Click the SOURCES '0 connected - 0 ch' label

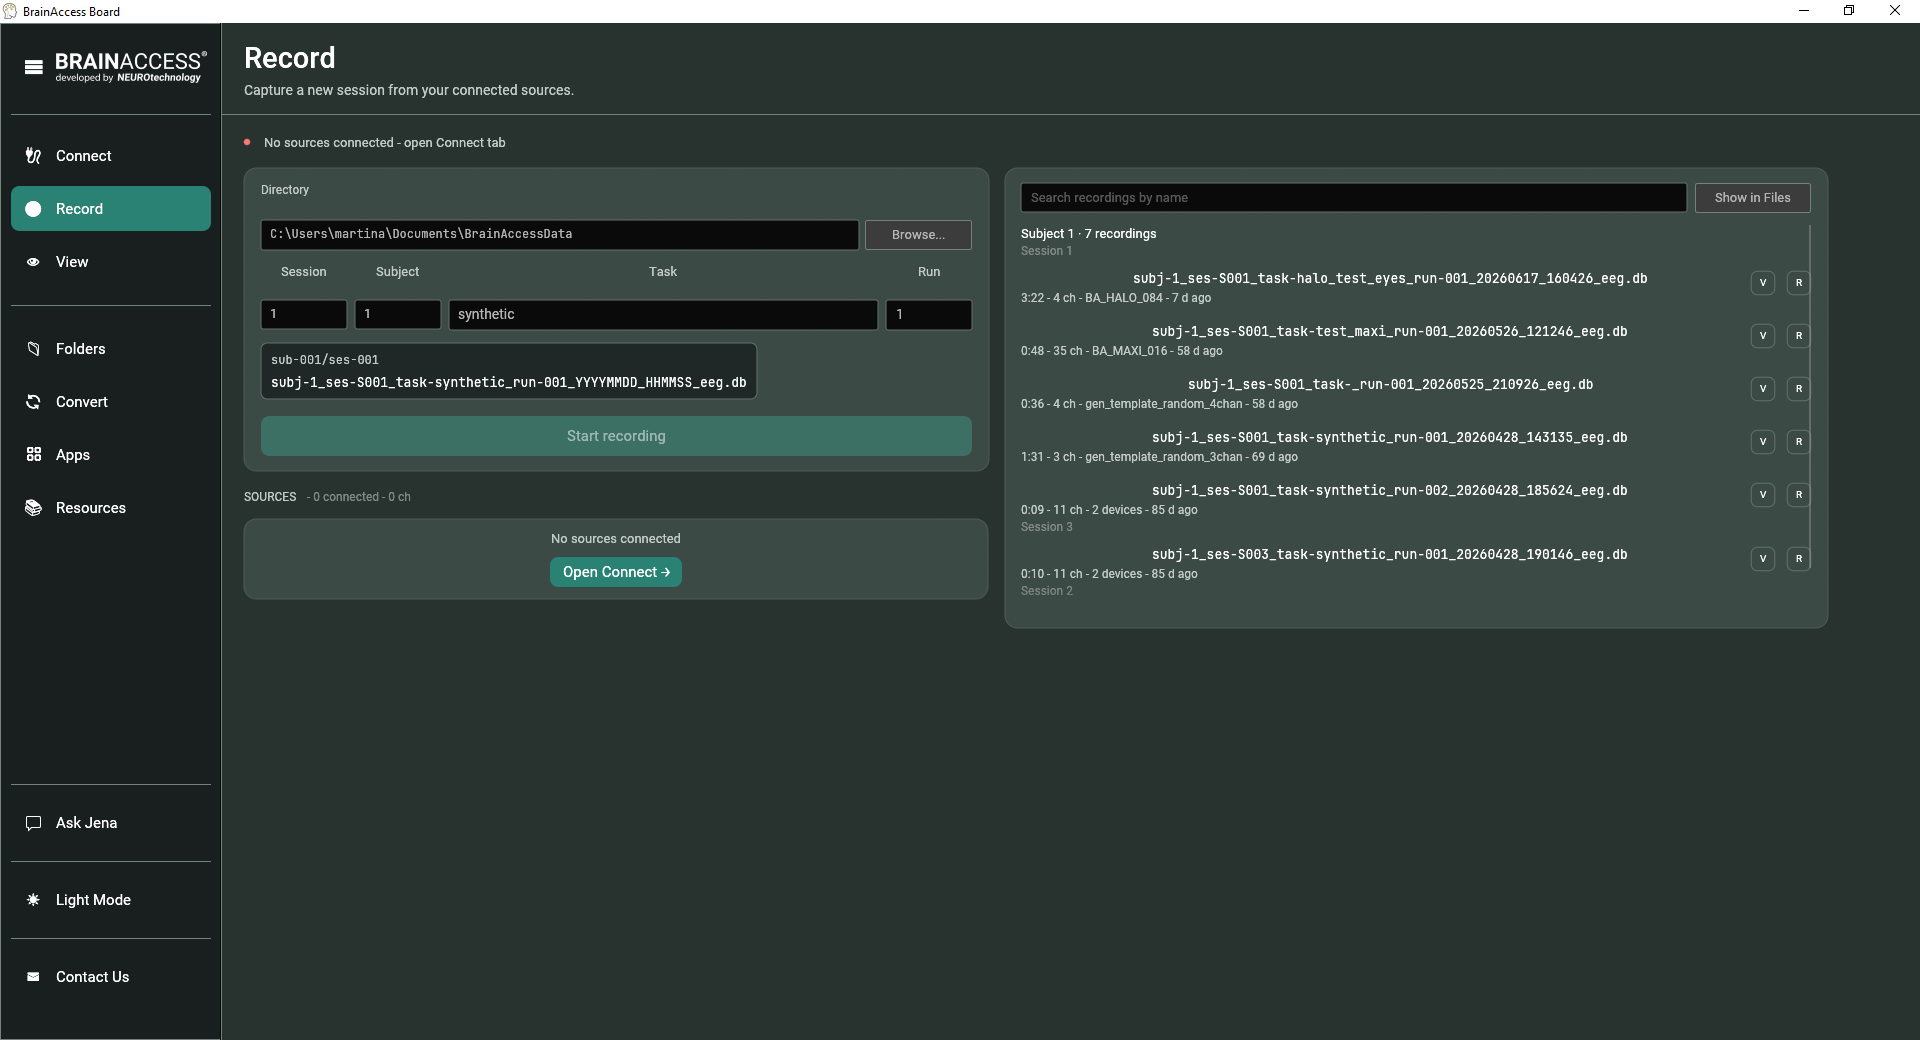pos(359,497)
